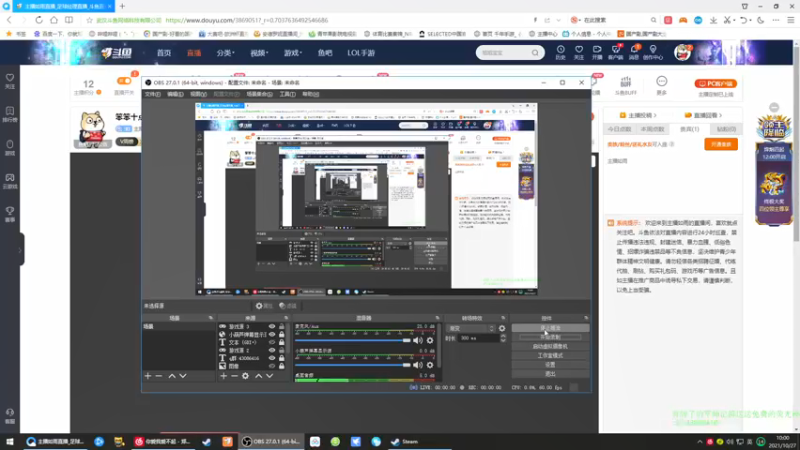Pop out scenes dock icon
Image resolution: width=800 pixels, height=450 pixels.
tap(211, 318)
